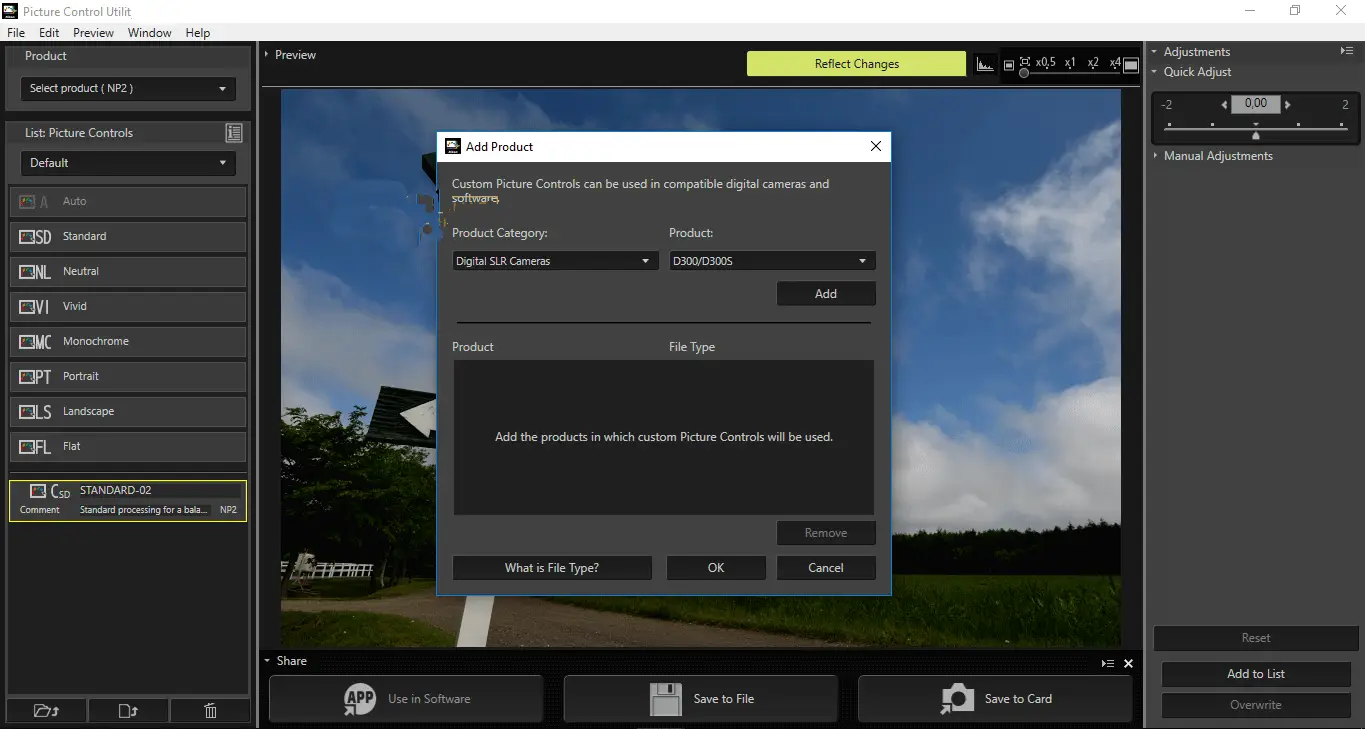Set preview zoom to x2

tap(1093, 63)
